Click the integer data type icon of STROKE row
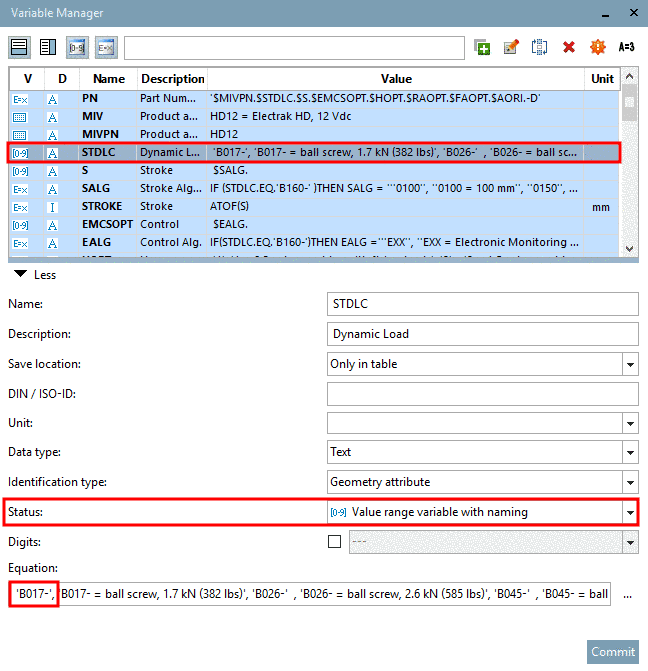The height and width of the screenshot is (671, 648). 52,208
